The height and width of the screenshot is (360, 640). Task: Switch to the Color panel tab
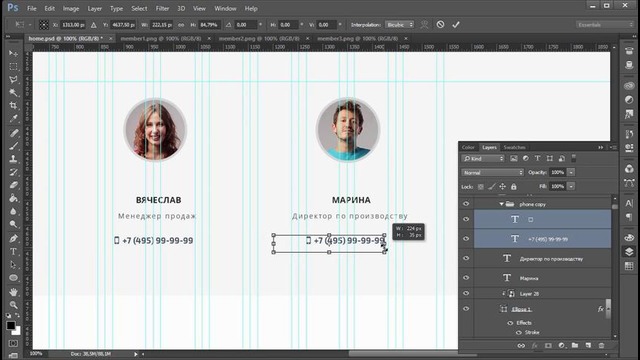click(468, 147)
